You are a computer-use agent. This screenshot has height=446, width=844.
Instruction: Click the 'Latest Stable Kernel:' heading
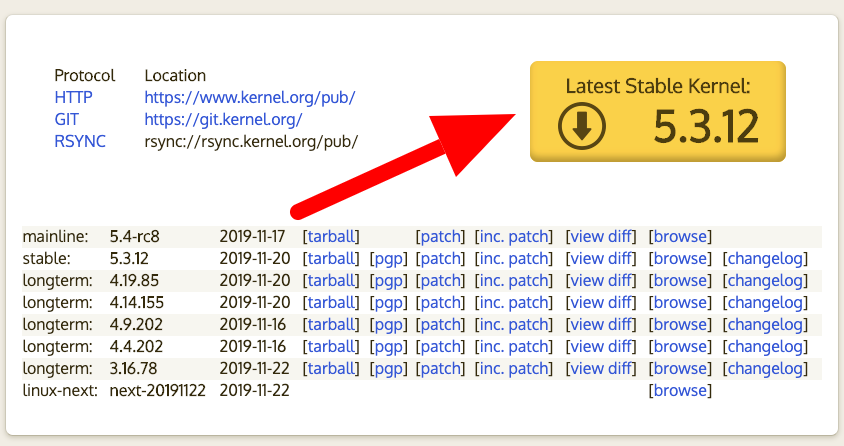[658, 86]
